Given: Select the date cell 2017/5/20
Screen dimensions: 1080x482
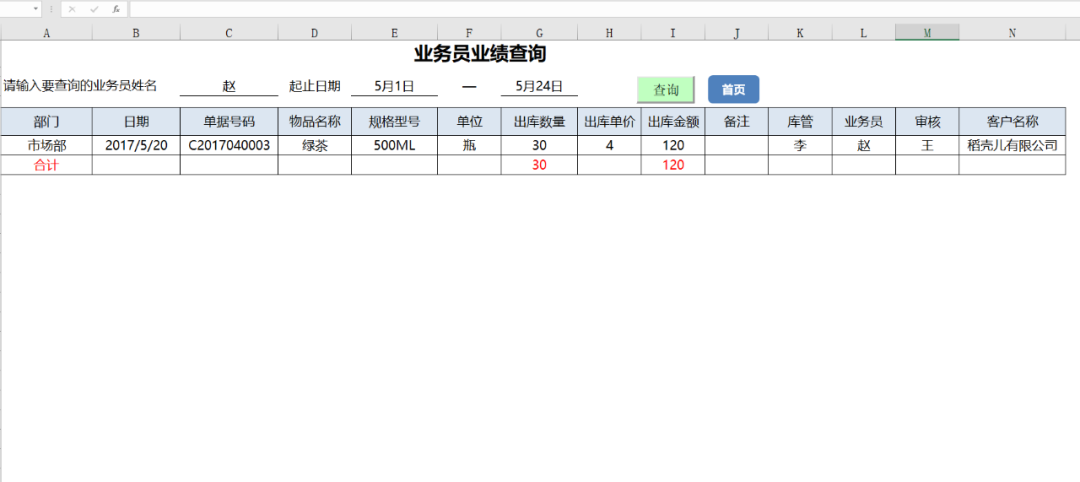Looking at the screenshot, I should [136, 146].
